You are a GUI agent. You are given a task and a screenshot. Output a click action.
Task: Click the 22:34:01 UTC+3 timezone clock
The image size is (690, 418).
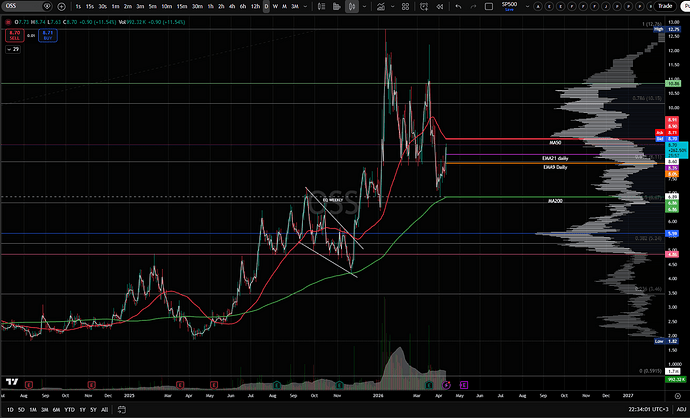[x=634, y=409]
